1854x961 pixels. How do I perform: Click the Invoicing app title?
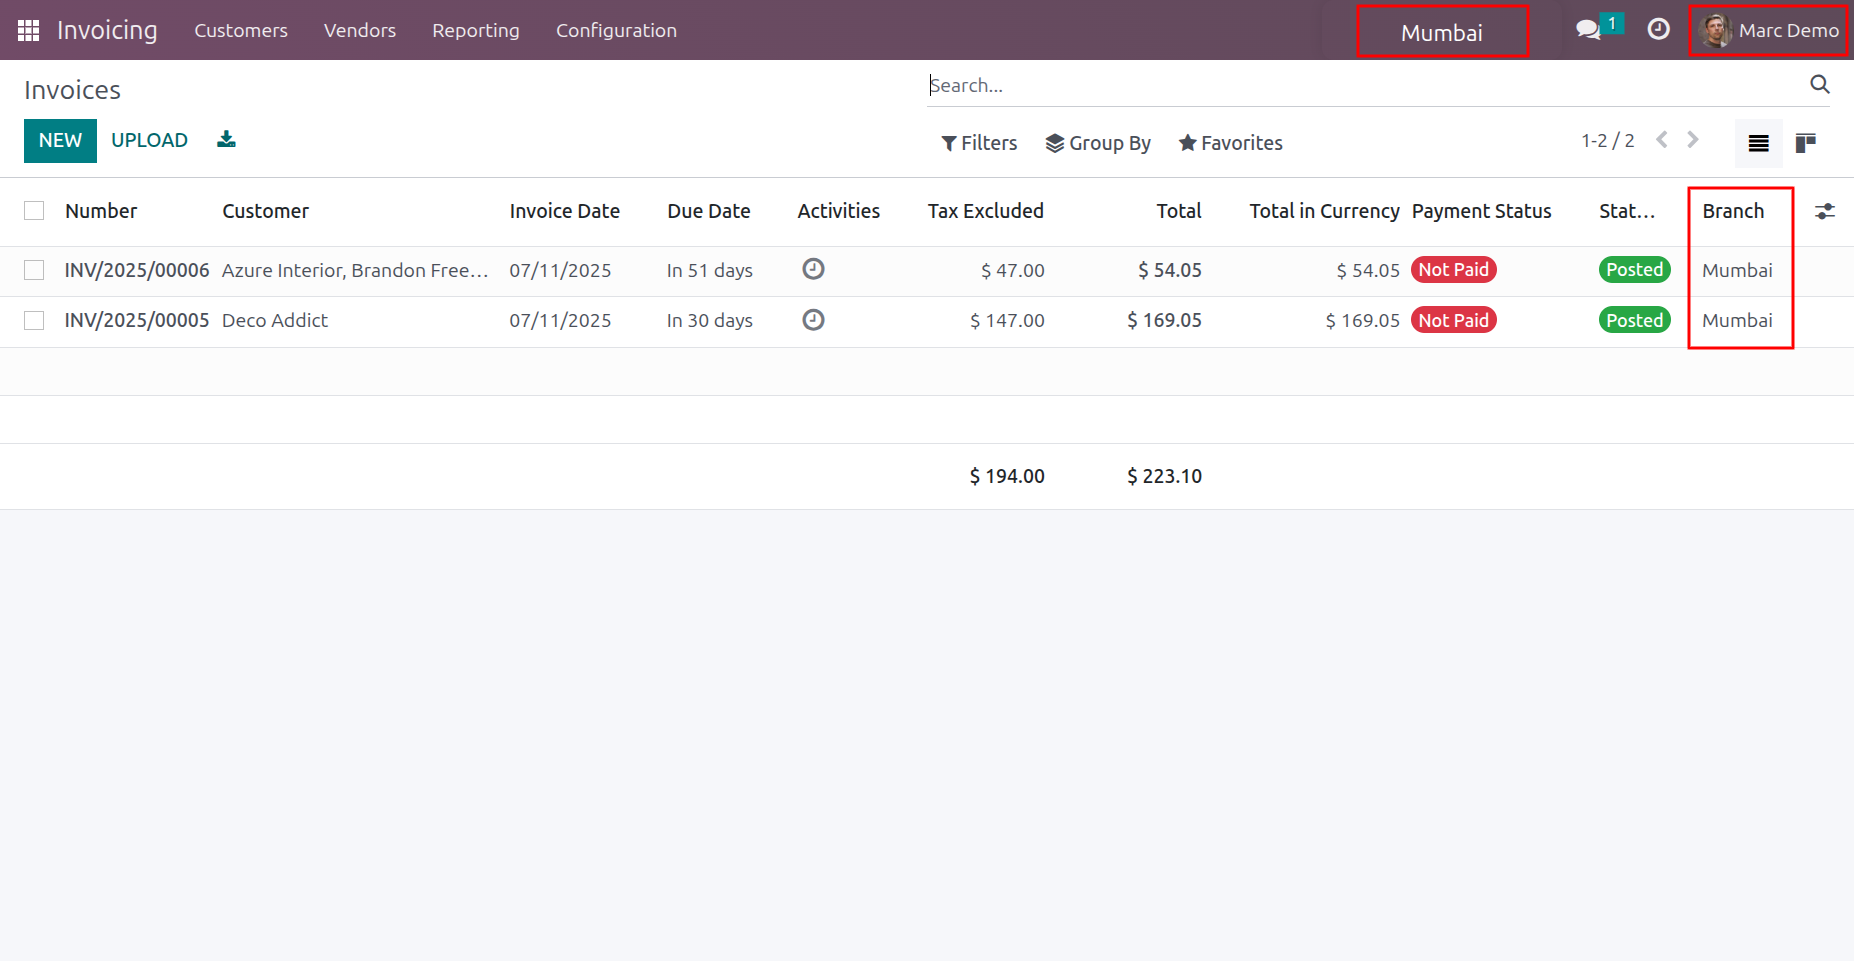(107, 30)
